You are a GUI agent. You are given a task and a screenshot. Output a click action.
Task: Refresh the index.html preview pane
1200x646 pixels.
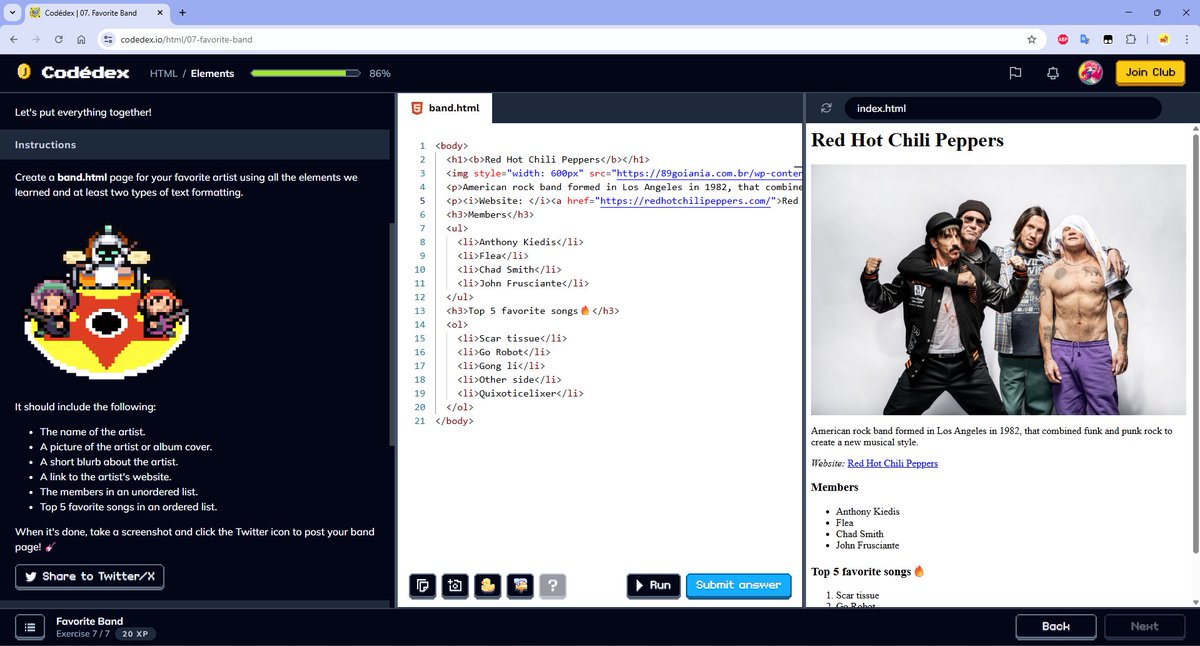tap(826, 108)
